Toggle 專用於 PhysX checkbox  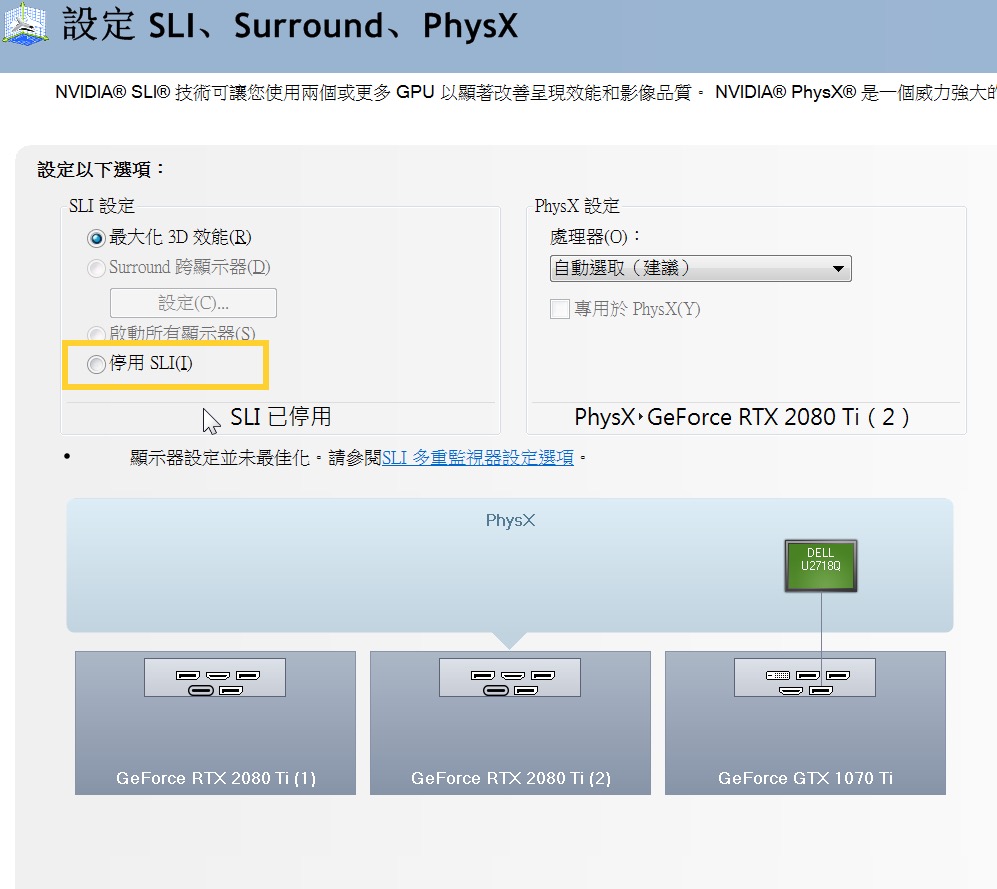[560, 309]
